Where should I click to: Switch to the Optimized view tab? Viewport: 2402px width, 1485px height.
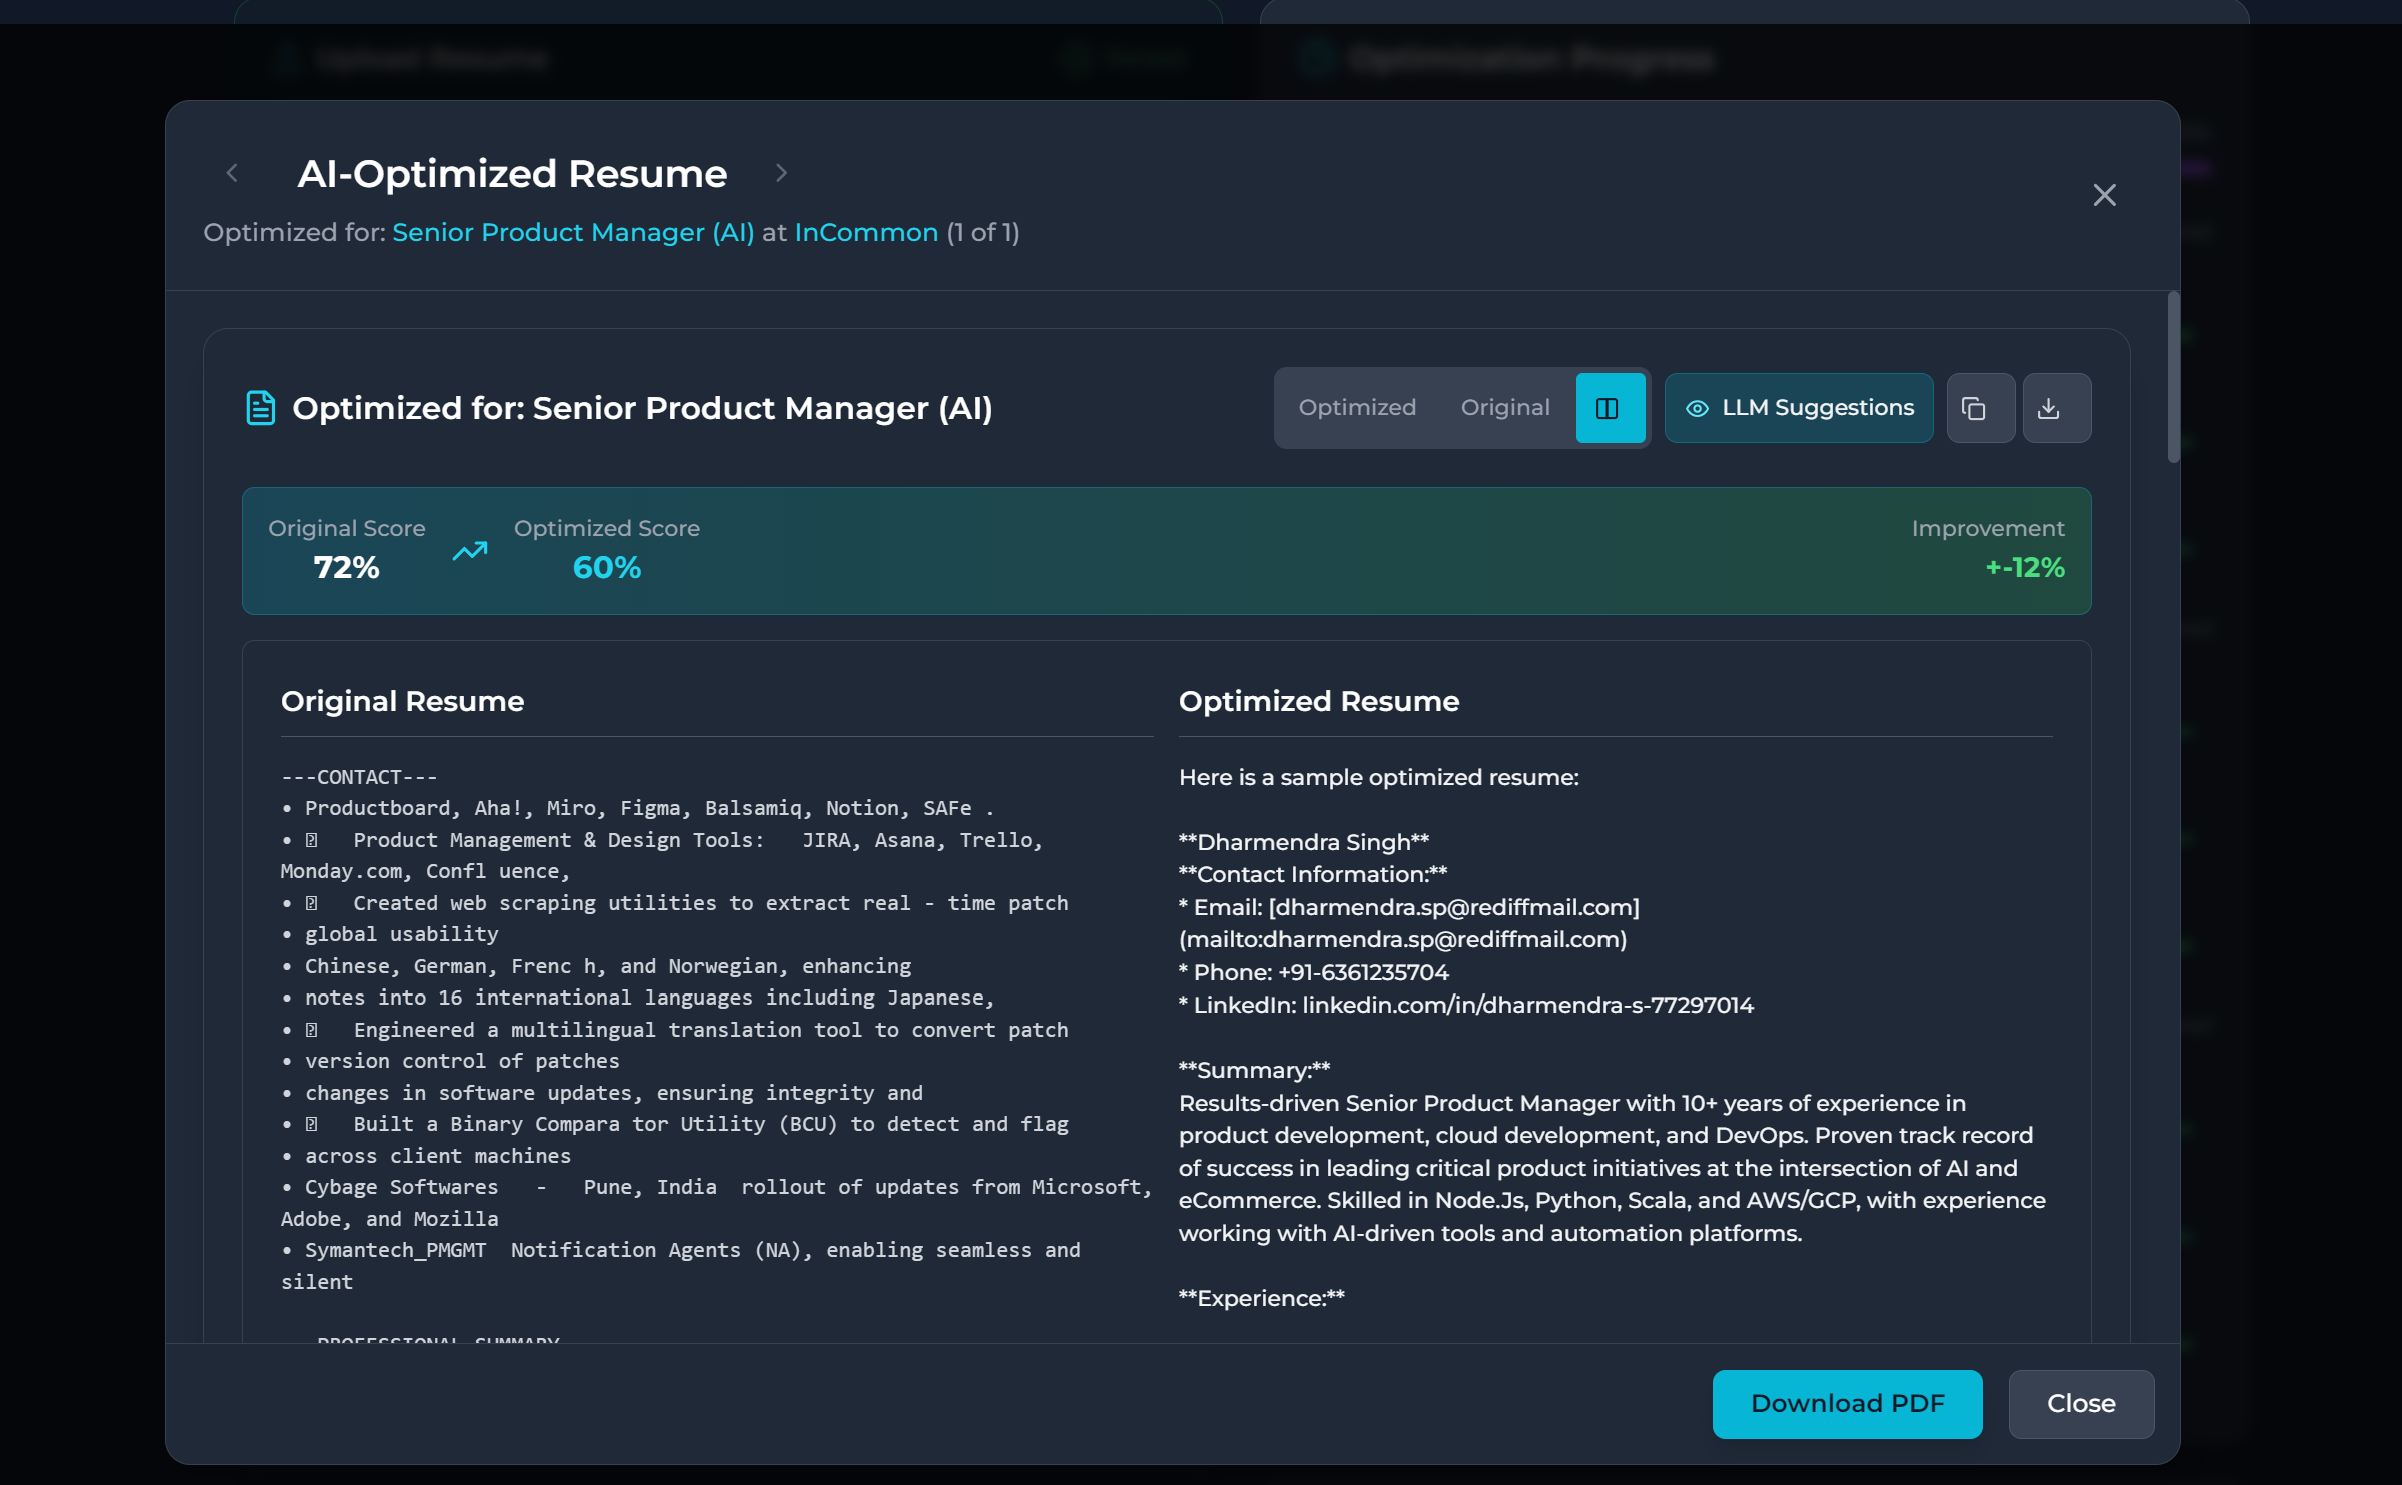[1356, 408]
